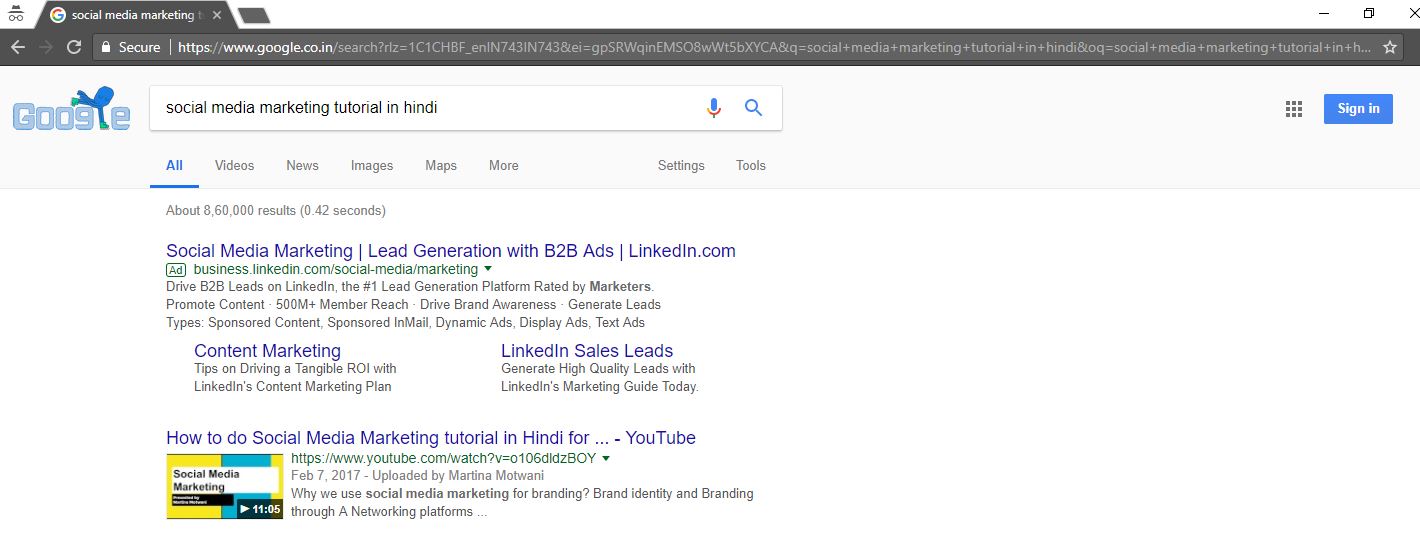Switch to the Images results tab
Viewport: 1420px width, 543px height.
pos(371,166)
